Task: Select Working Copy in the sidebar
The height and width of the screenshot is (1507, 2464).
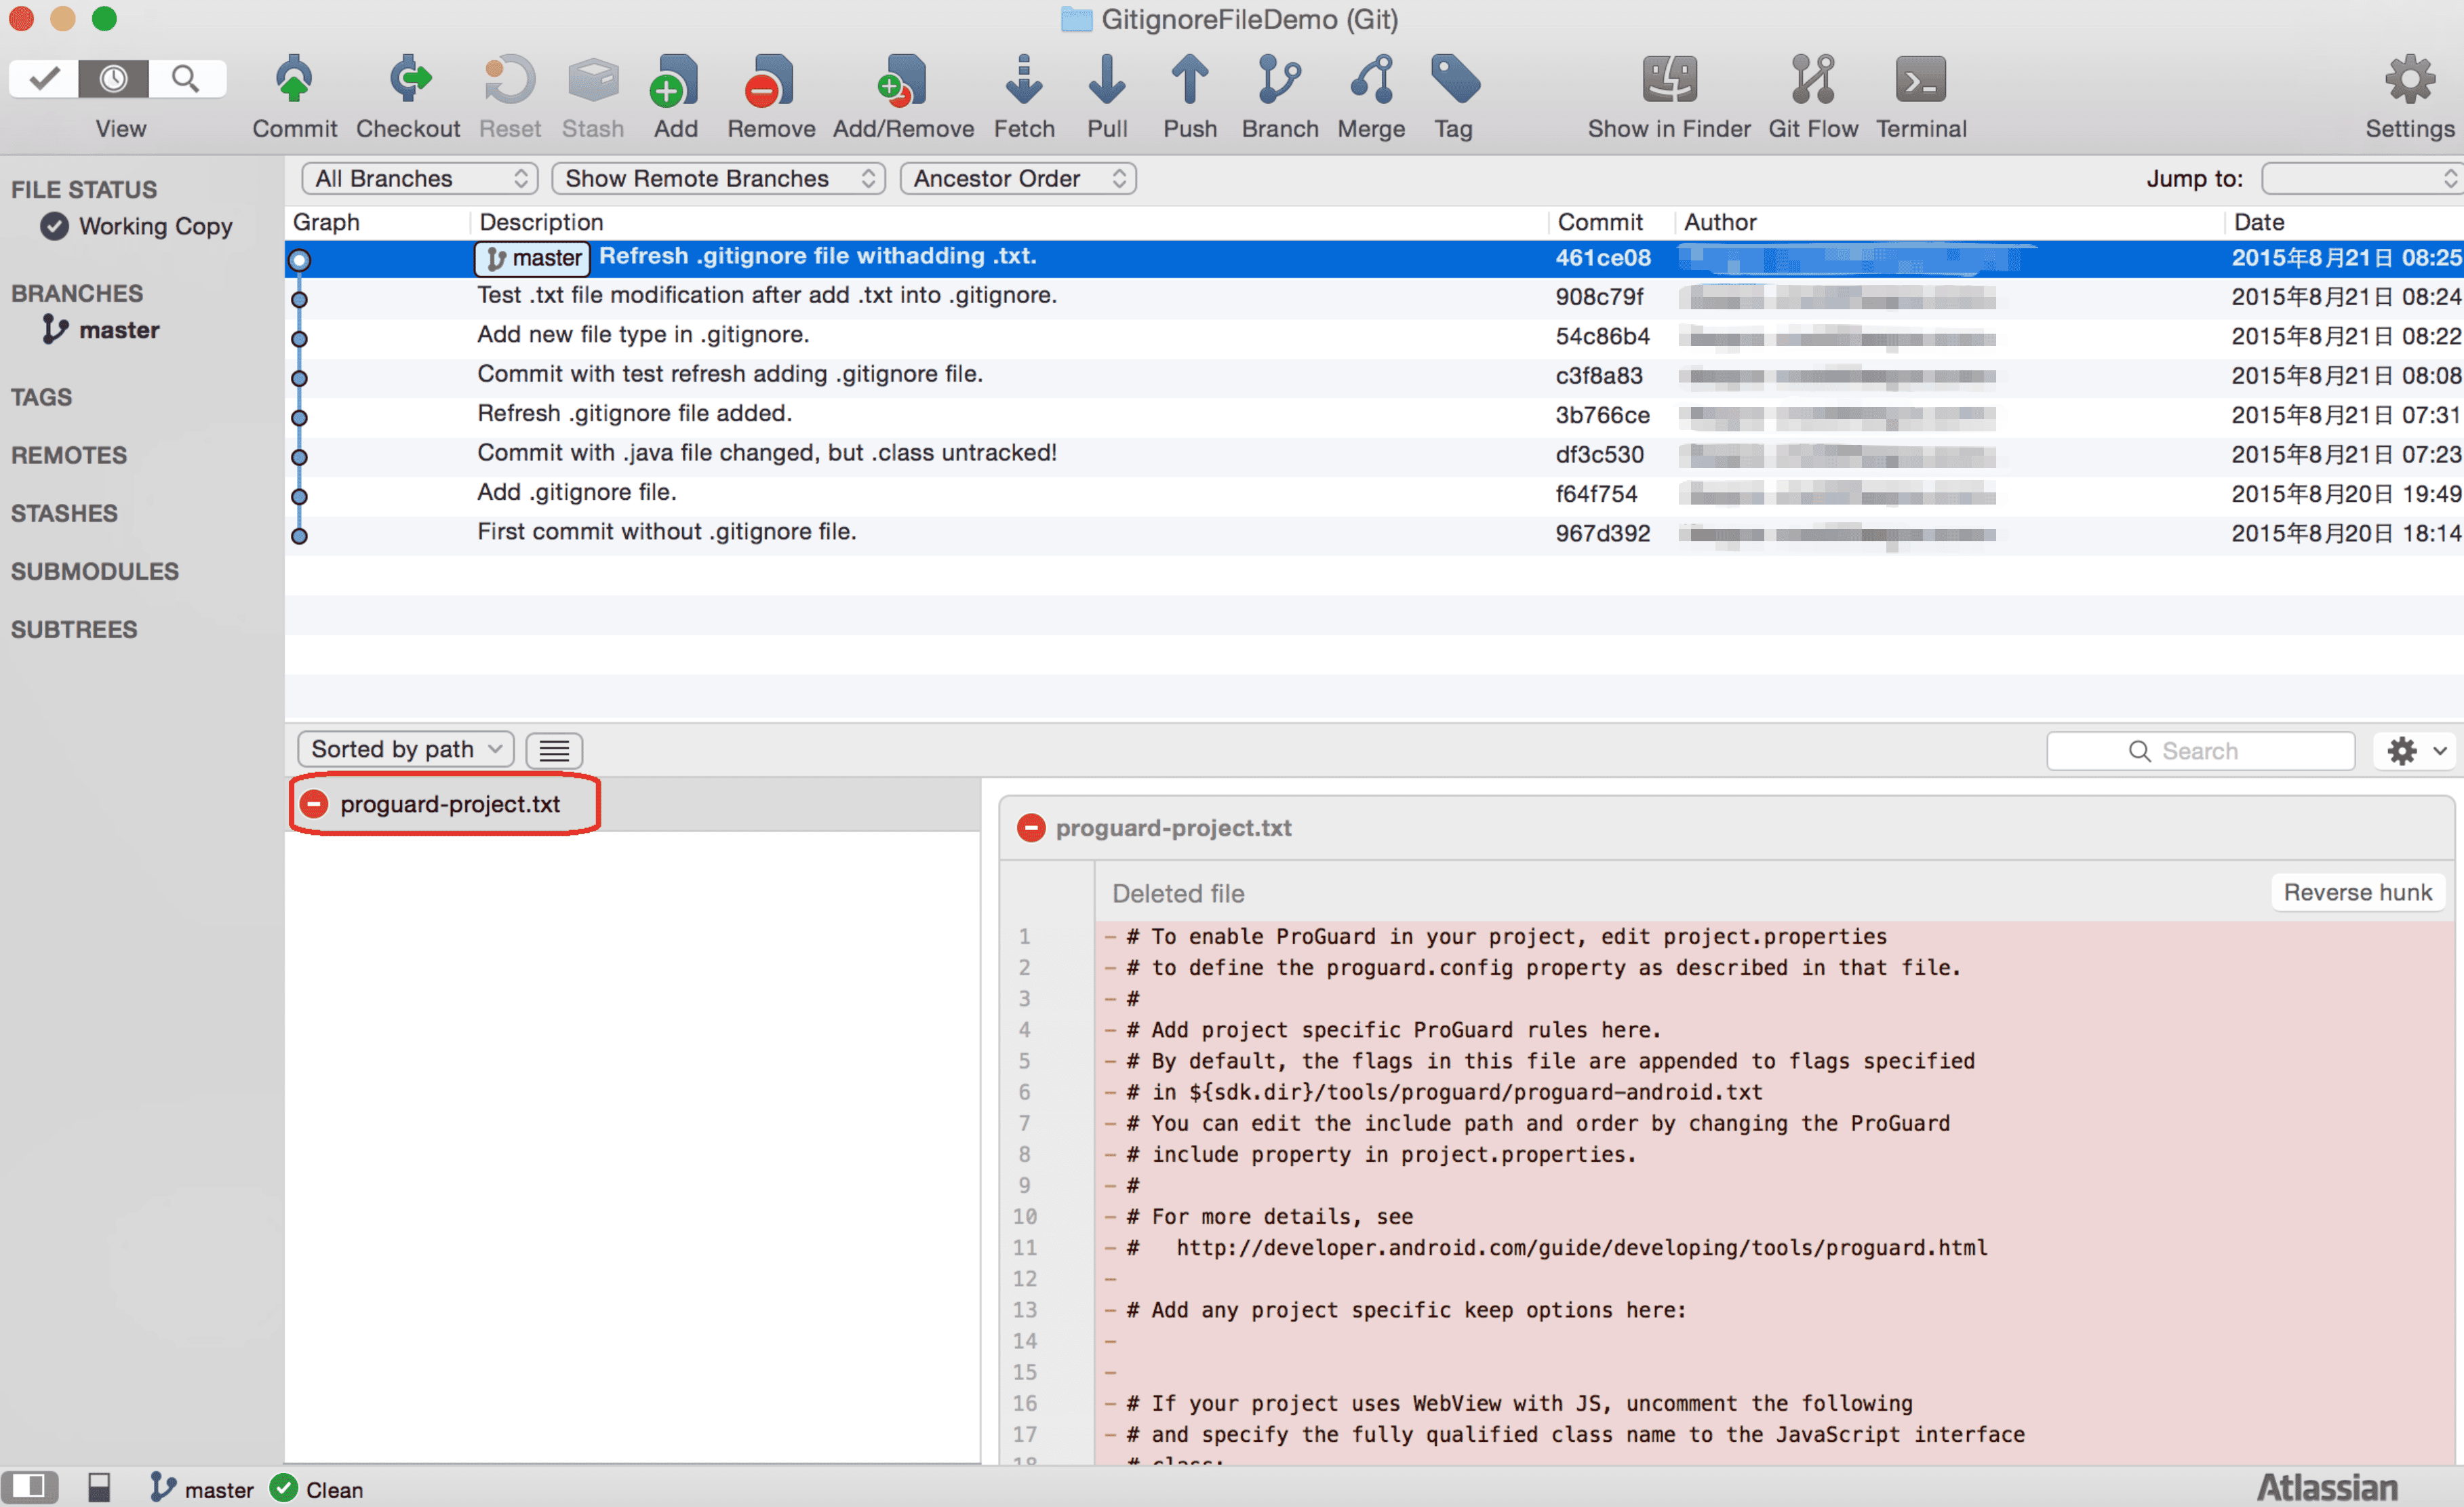Action: click(x=137, y=227)
